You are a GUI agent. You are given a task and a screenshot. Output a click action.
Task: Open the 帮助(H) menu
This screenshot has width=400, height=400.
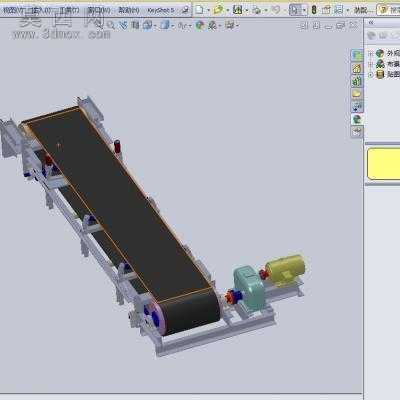click(x=129, y=10)
